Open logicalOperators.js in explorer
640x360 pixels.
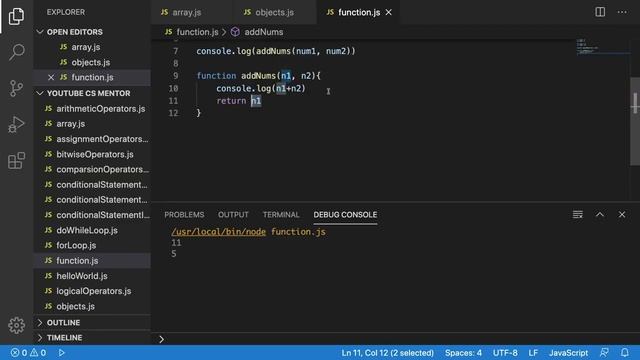(x=92, y=291)
